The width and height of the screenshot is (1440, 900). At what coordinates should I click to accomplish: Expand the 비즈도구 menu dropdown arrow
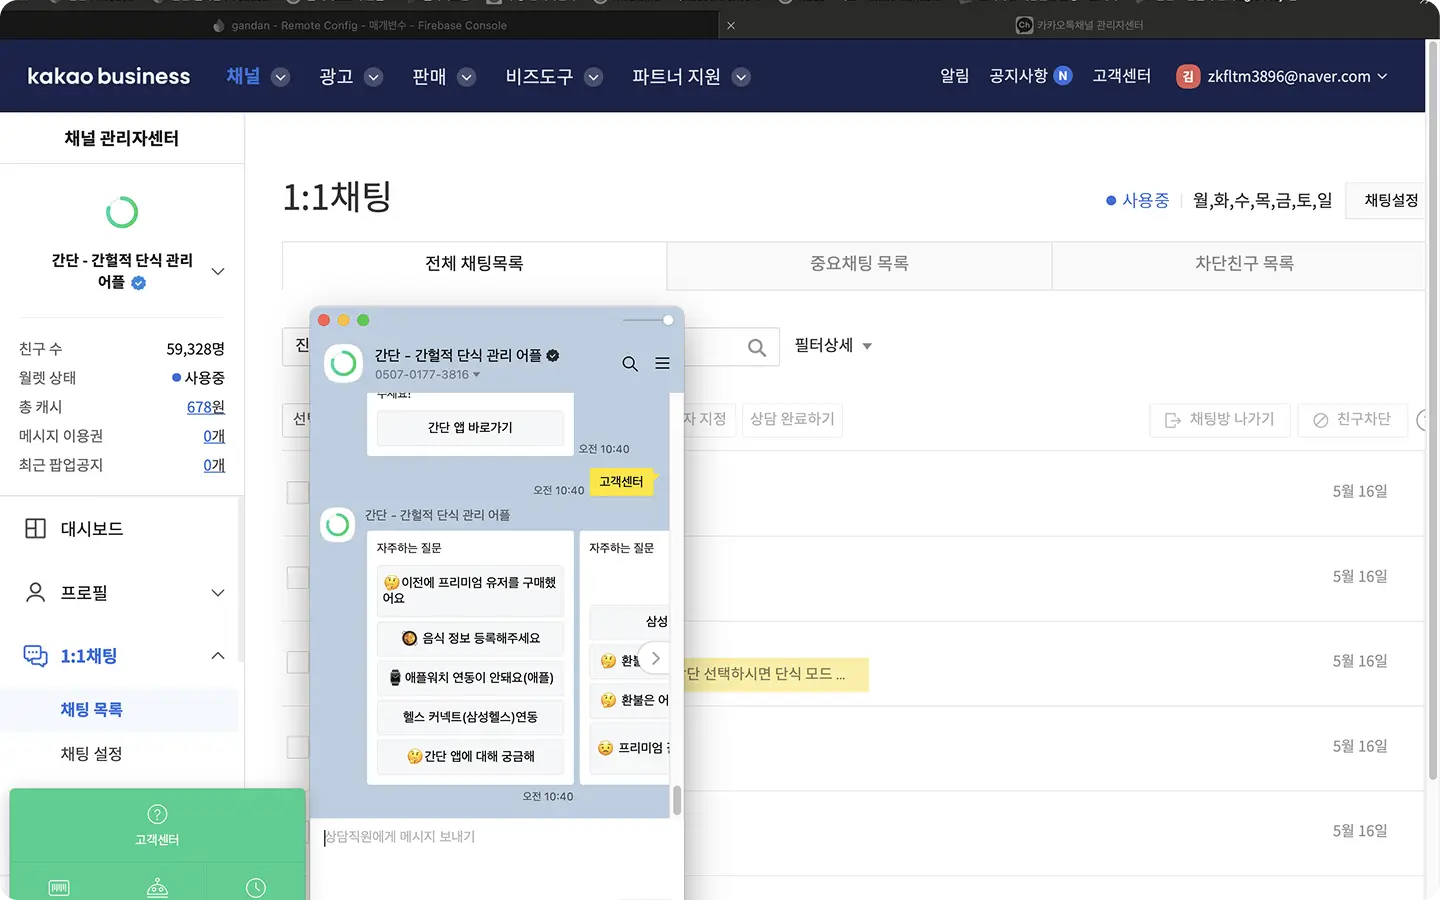[x=594, y=77]
